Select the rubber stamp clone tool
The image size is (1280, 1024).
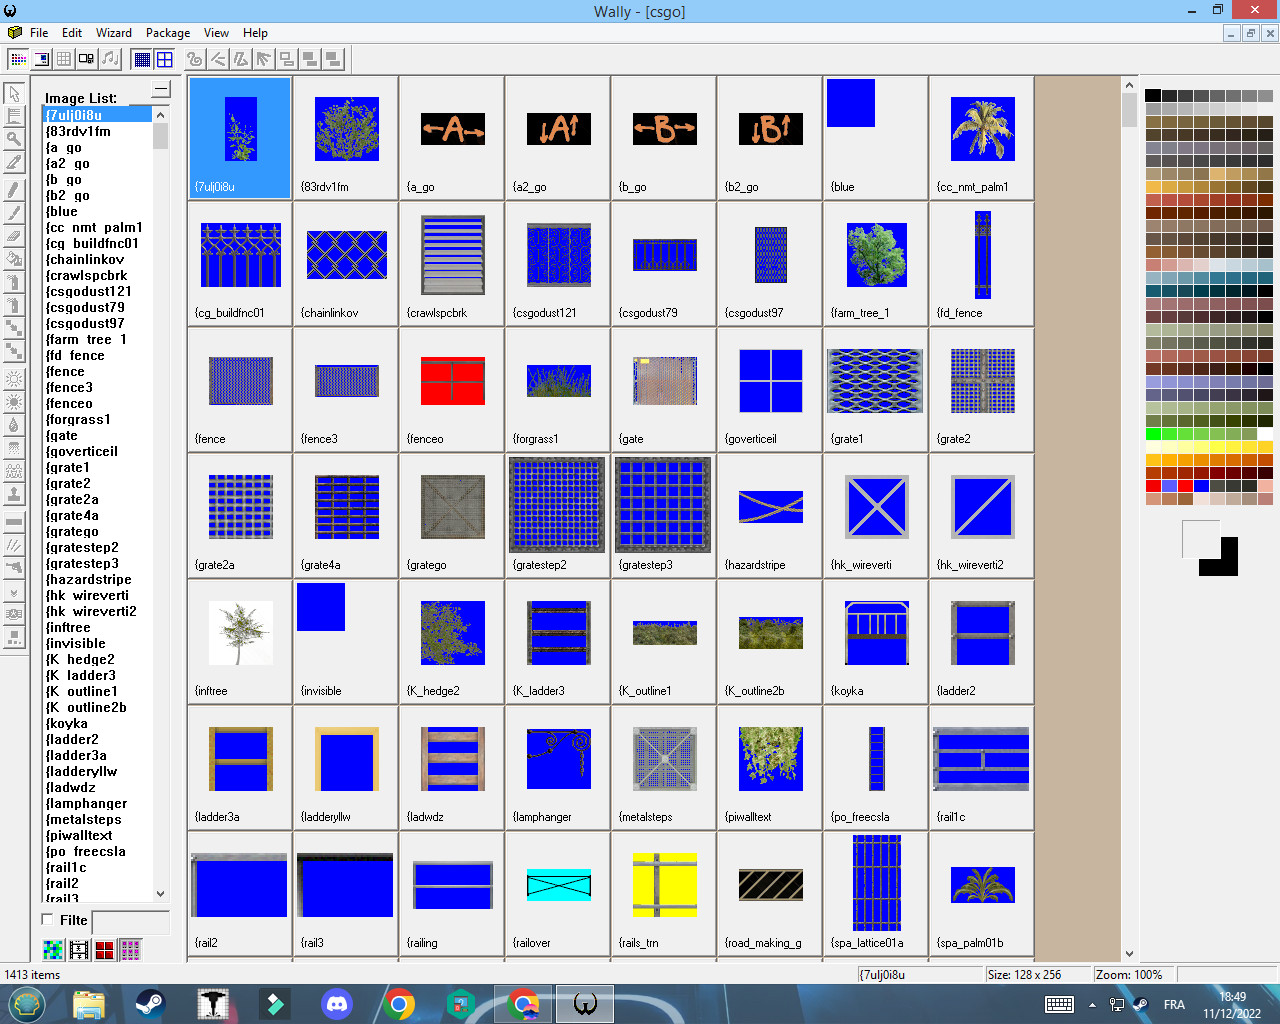(x=14, y=493)
